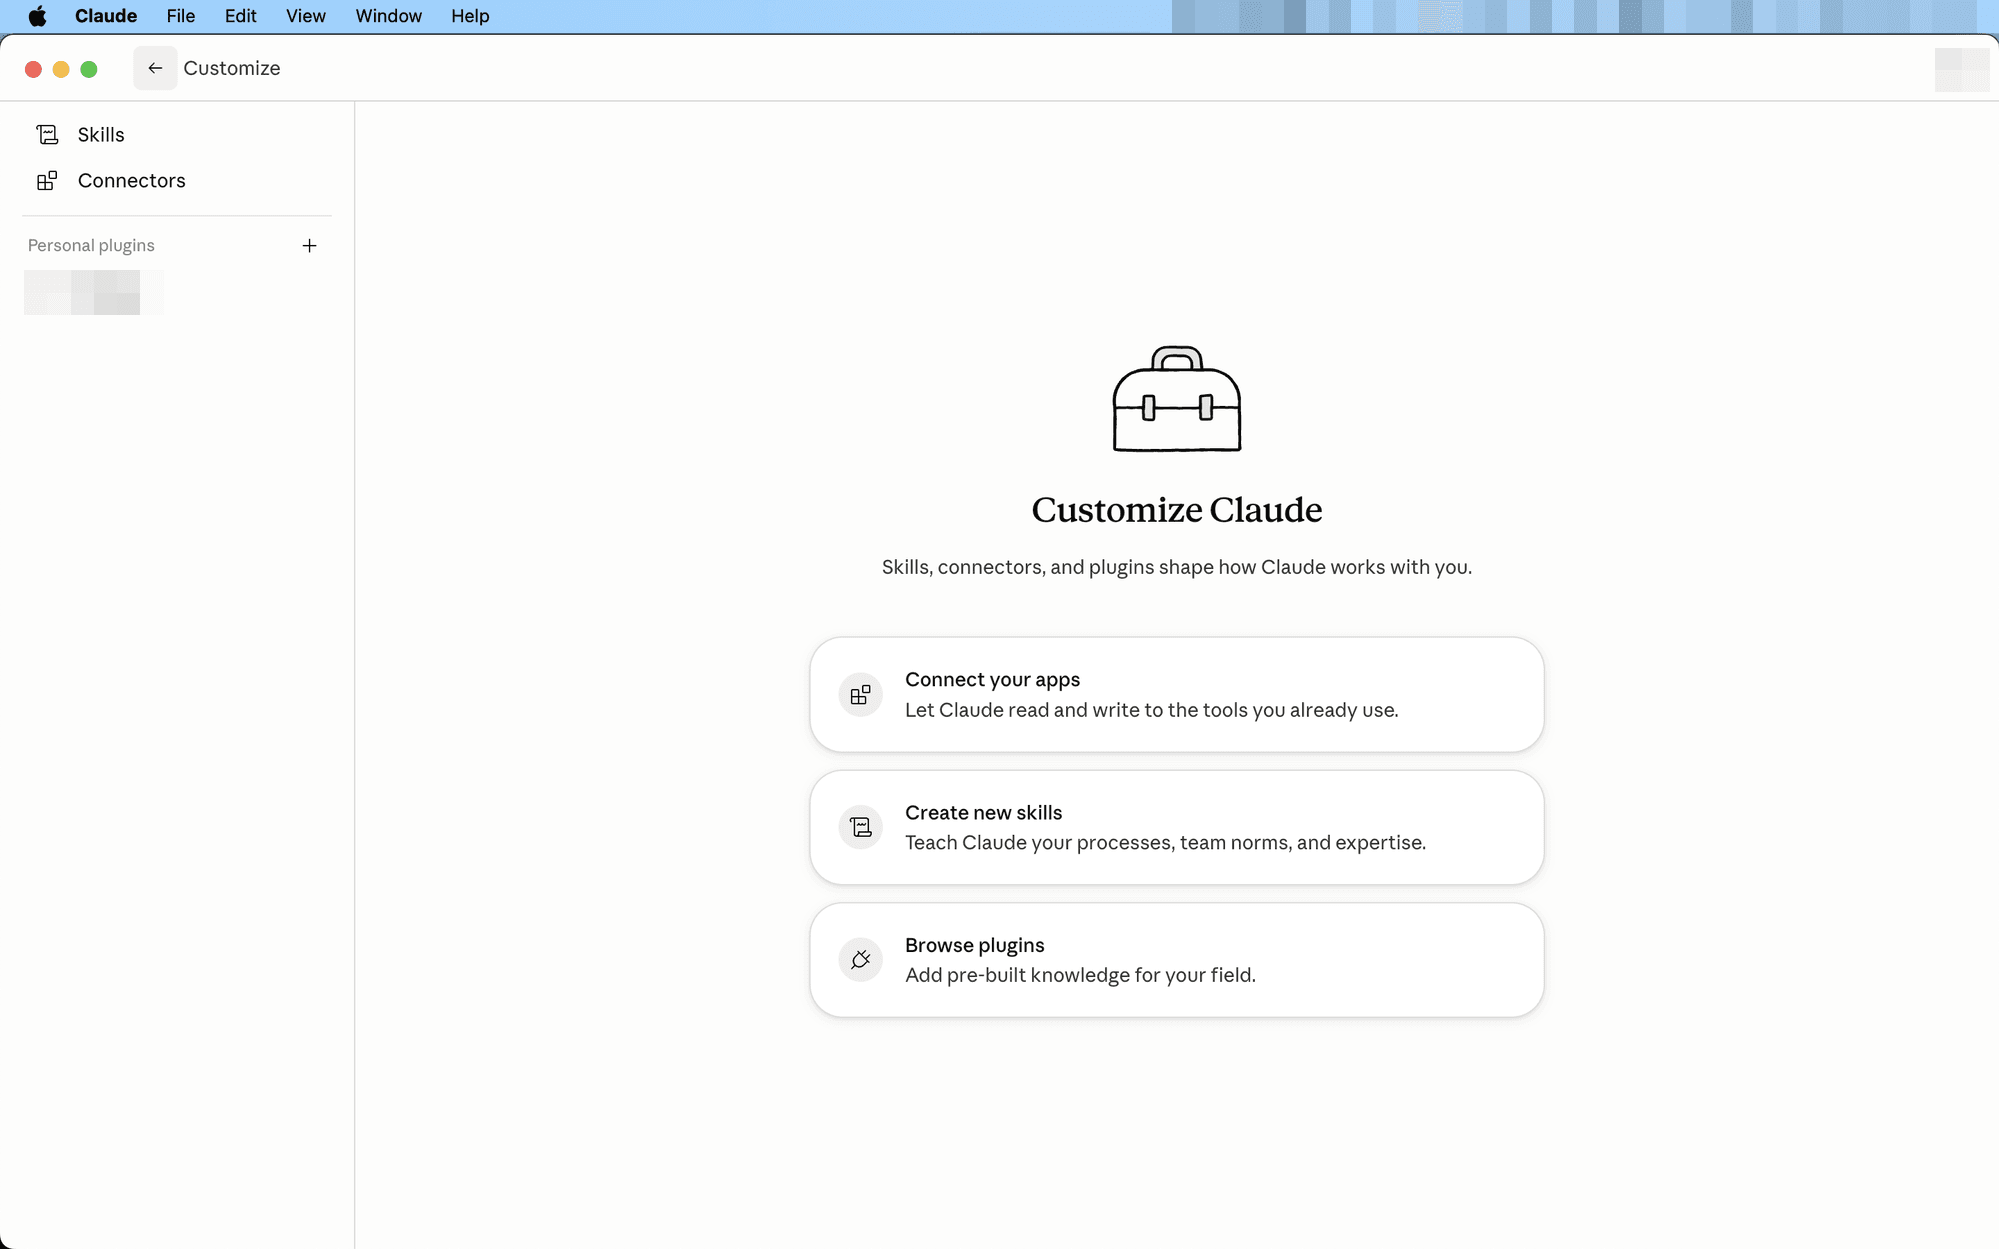Click the Create new skills card icon
The width and height of the screenshot is (1999, 1249).
[x=860, y=827]
